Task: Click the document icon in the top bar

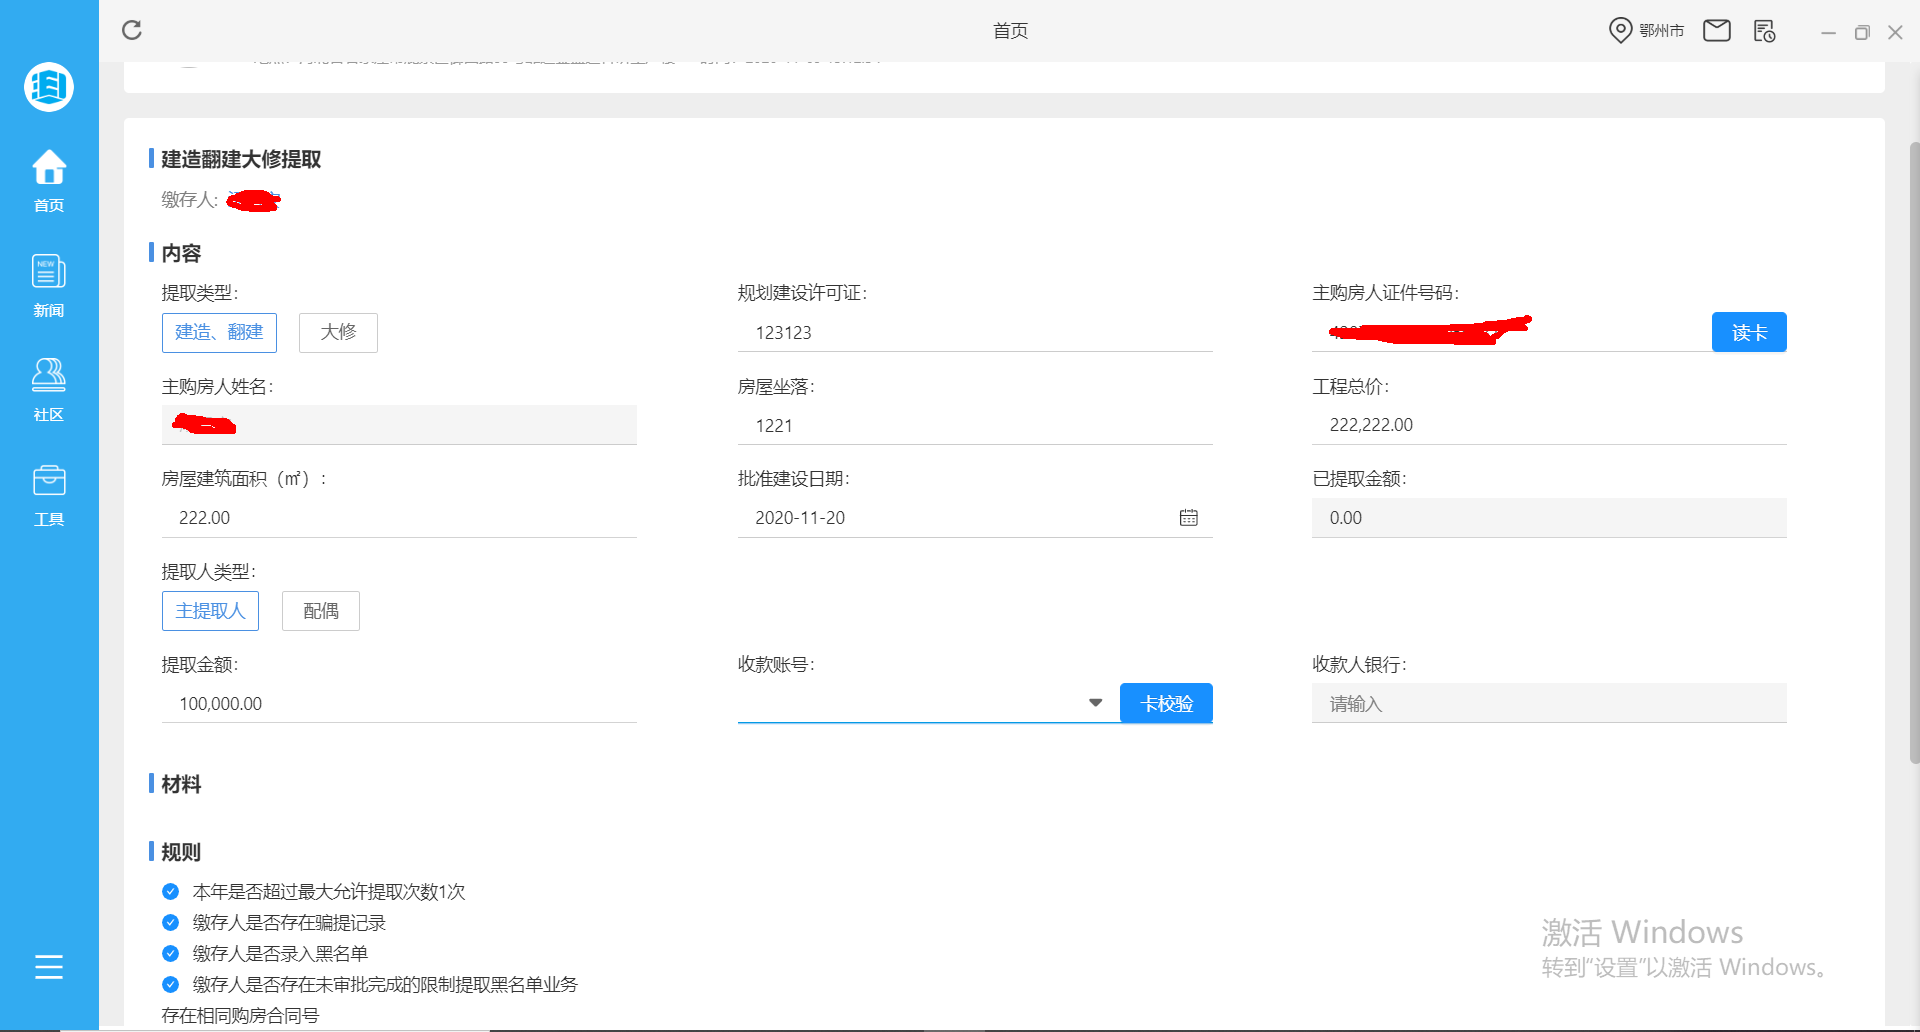Action: (1765, 31)
